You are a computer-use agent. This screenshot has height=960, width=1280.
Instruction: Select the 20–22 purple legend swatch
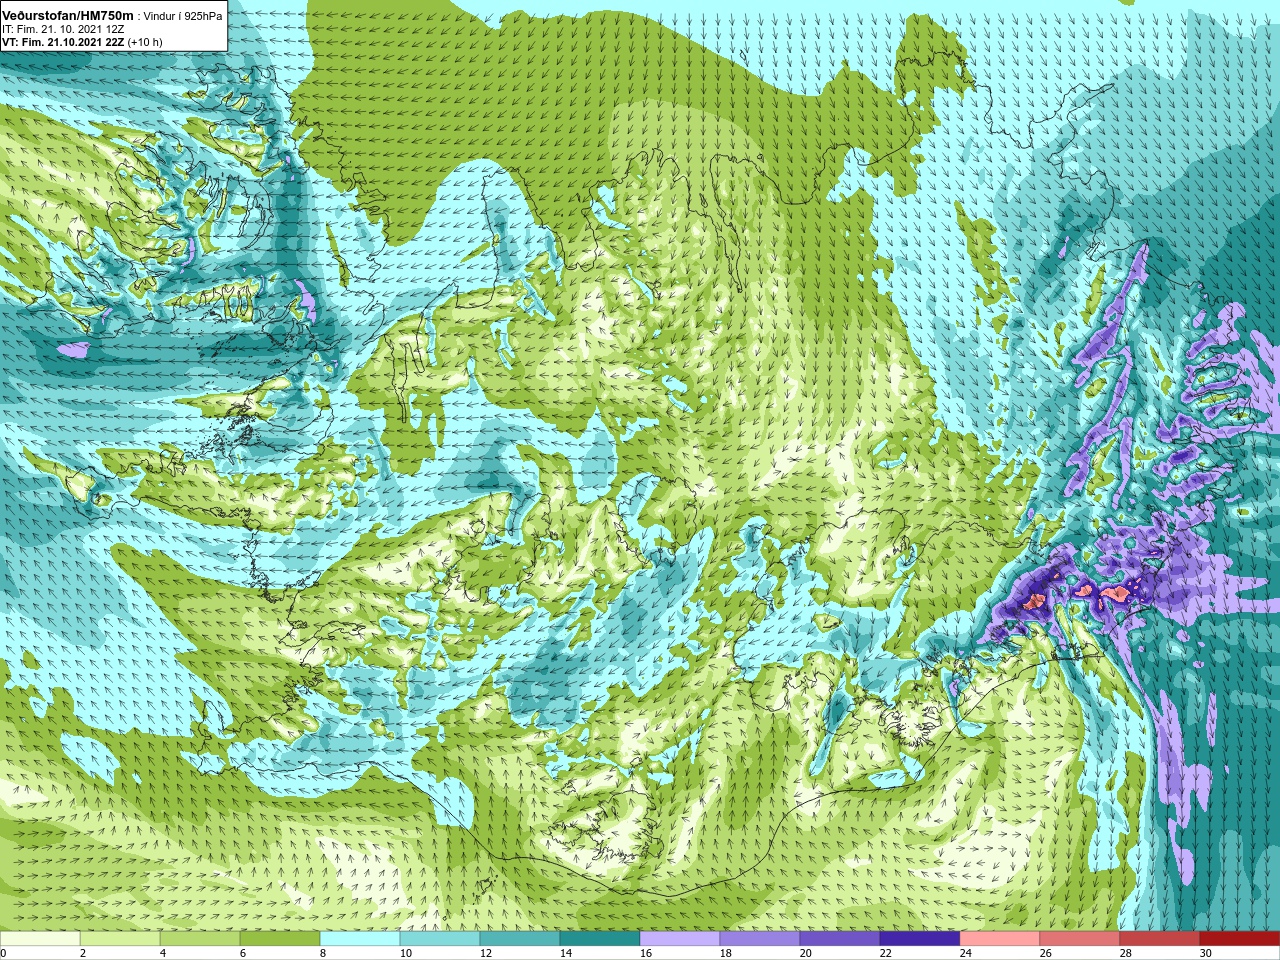click(x=840, y=939)
